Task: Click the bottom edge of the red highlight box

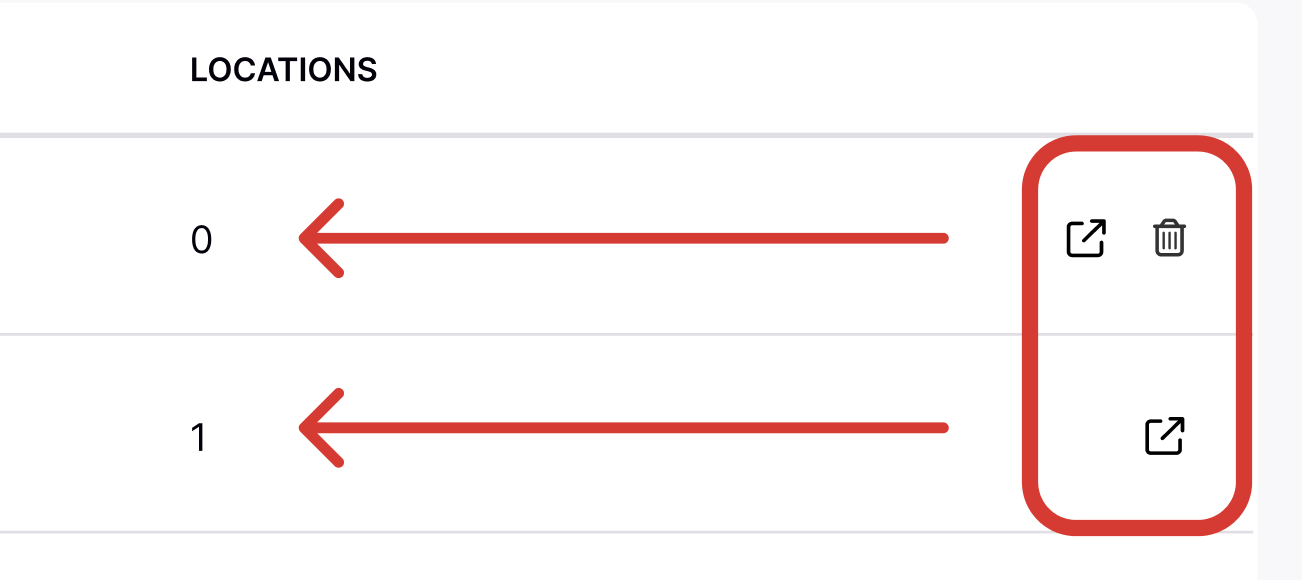Action: pos(1136,527)
